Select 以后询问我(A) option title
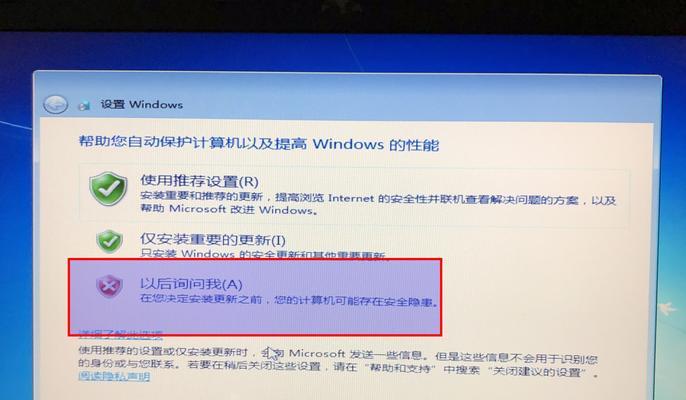The height and width of the screenshot is (400, 686). [x=191, y=284]
